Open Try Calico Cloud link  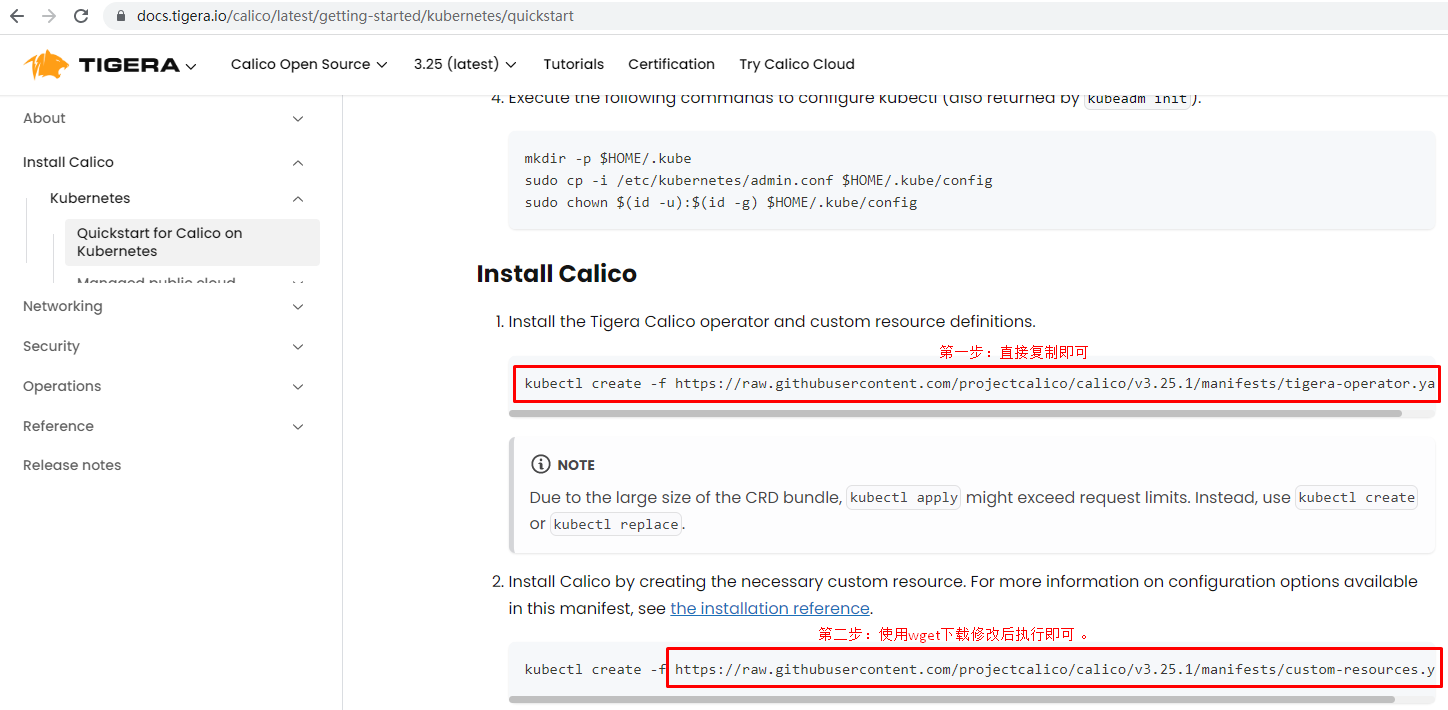tap(797, 64)
